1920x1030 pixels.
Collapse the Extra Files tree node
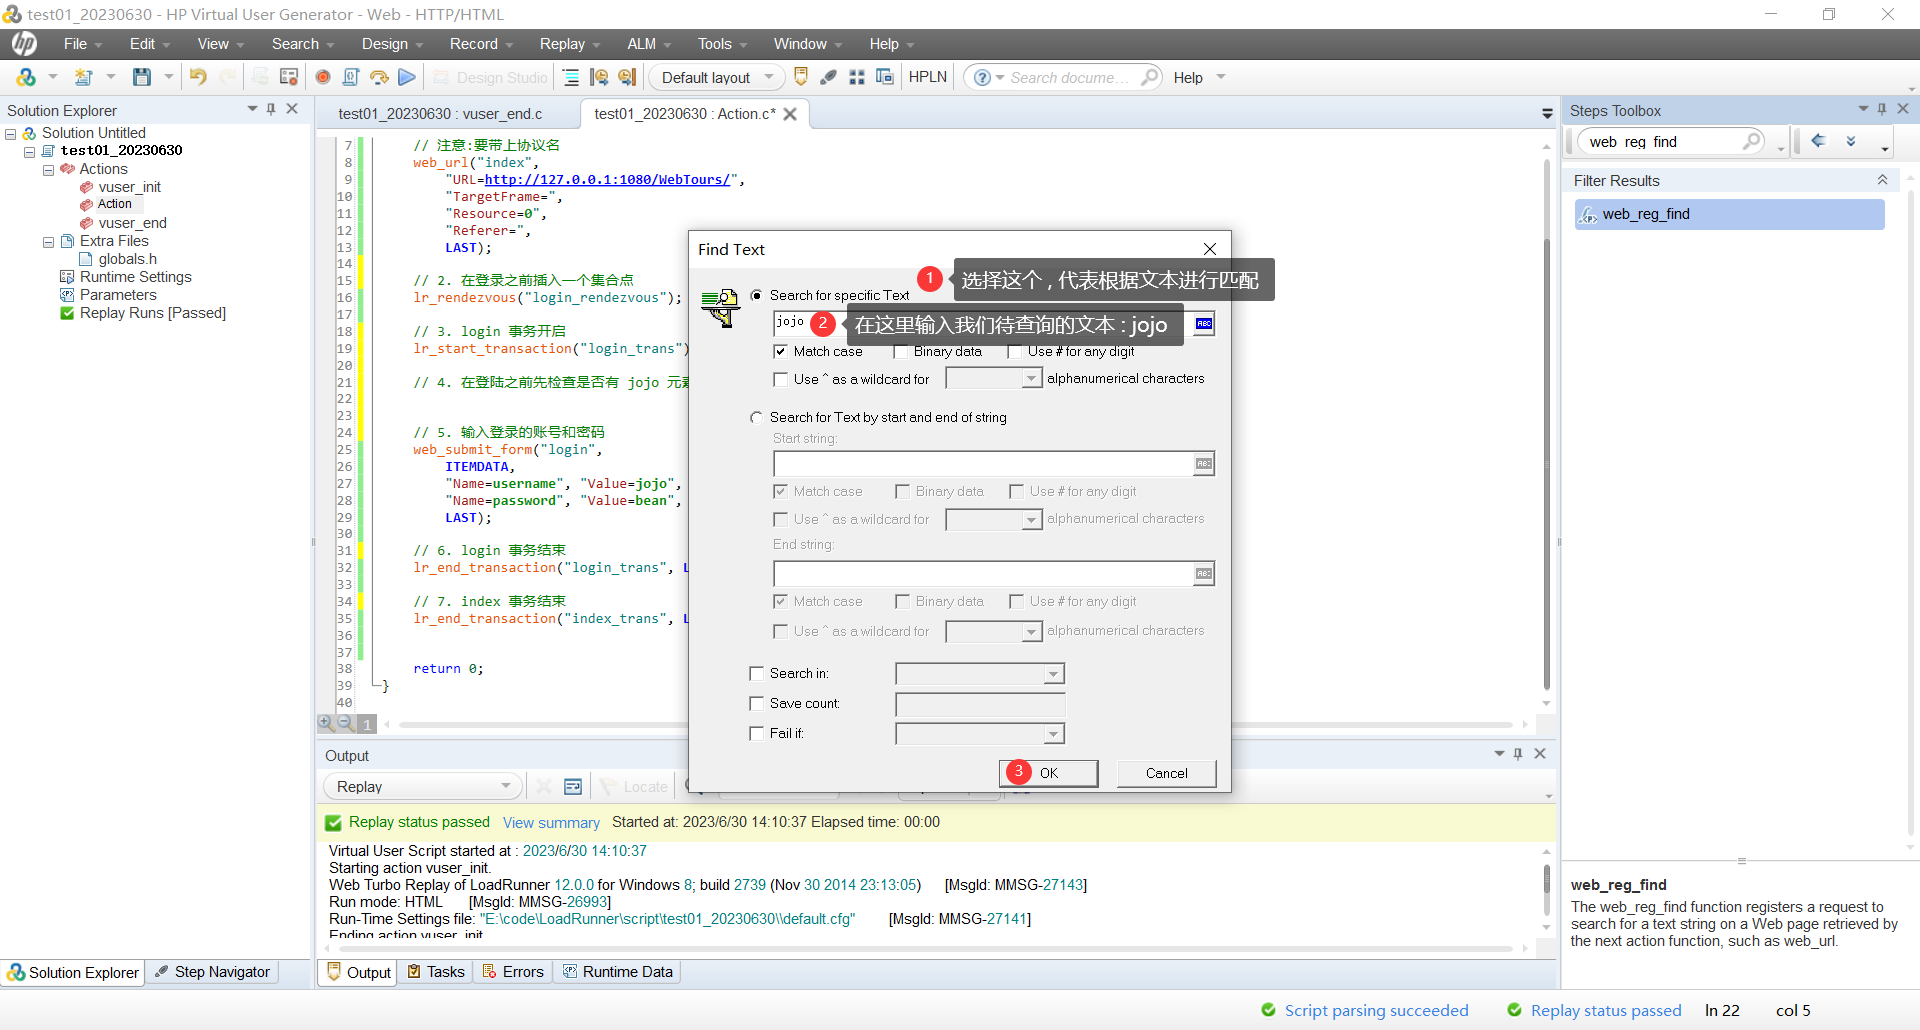tap(48, 242)
